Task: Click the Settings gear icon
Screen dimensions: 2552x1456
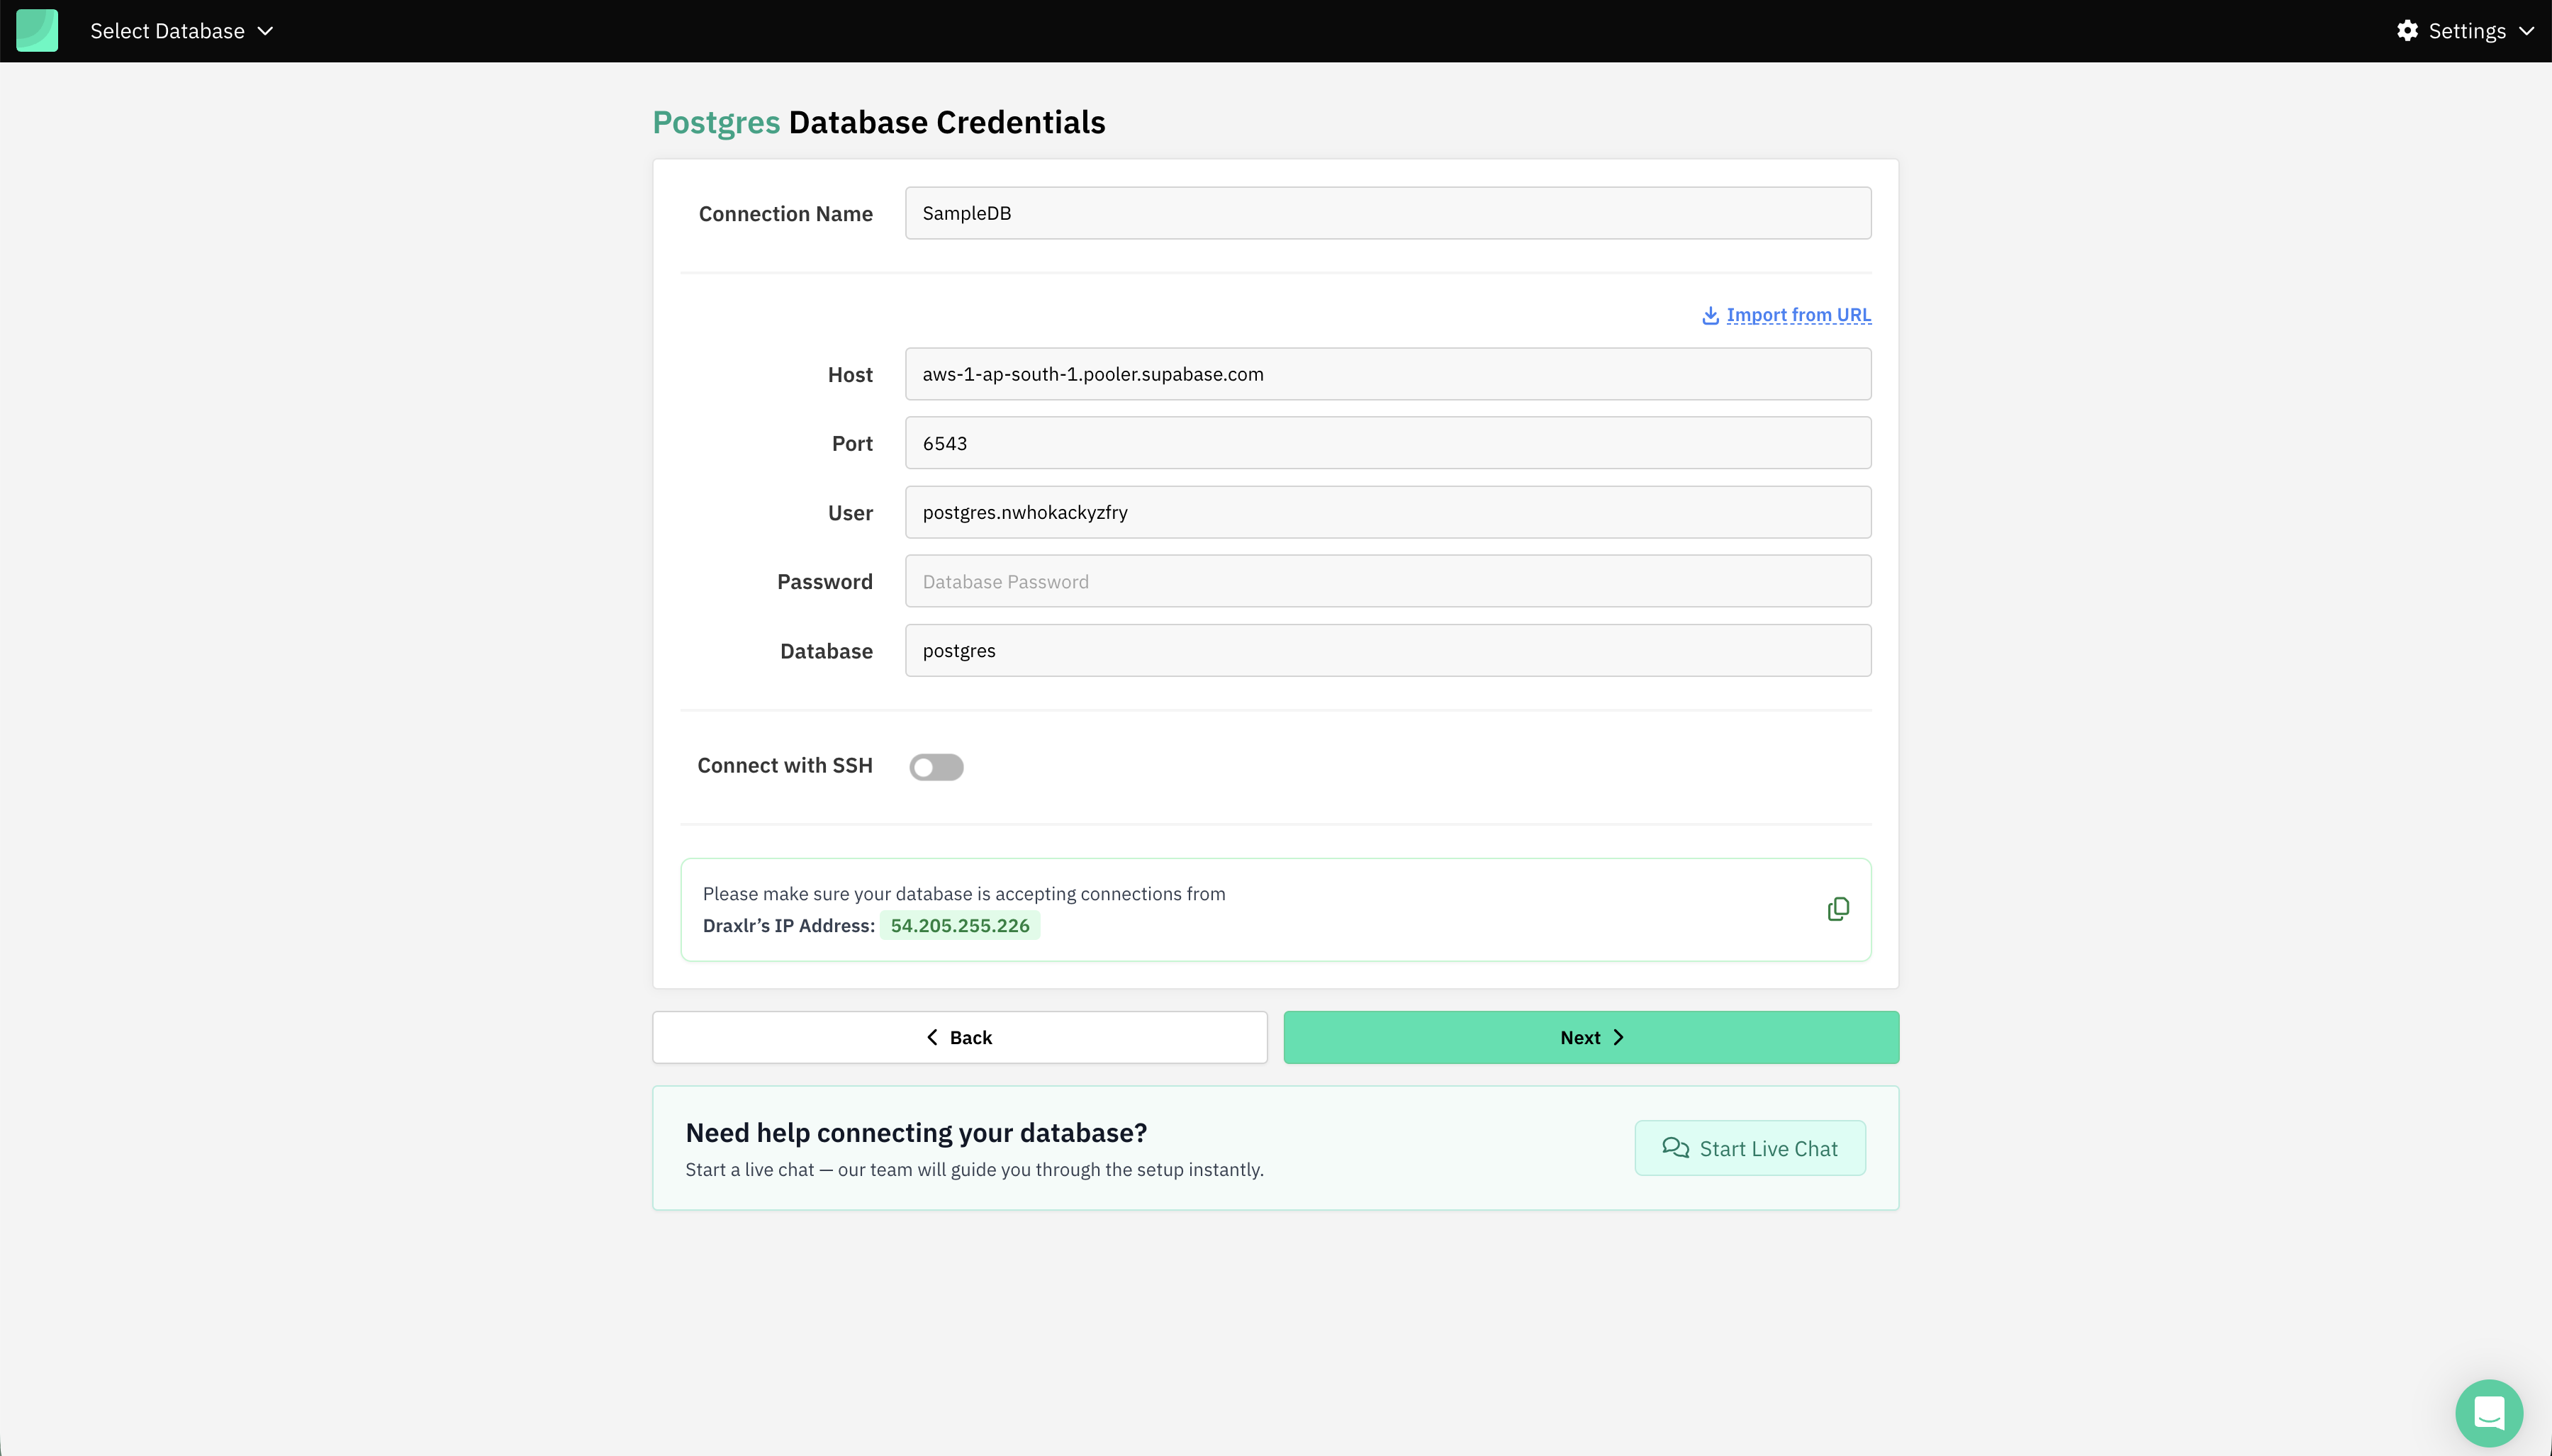Action: point(2407,31)
